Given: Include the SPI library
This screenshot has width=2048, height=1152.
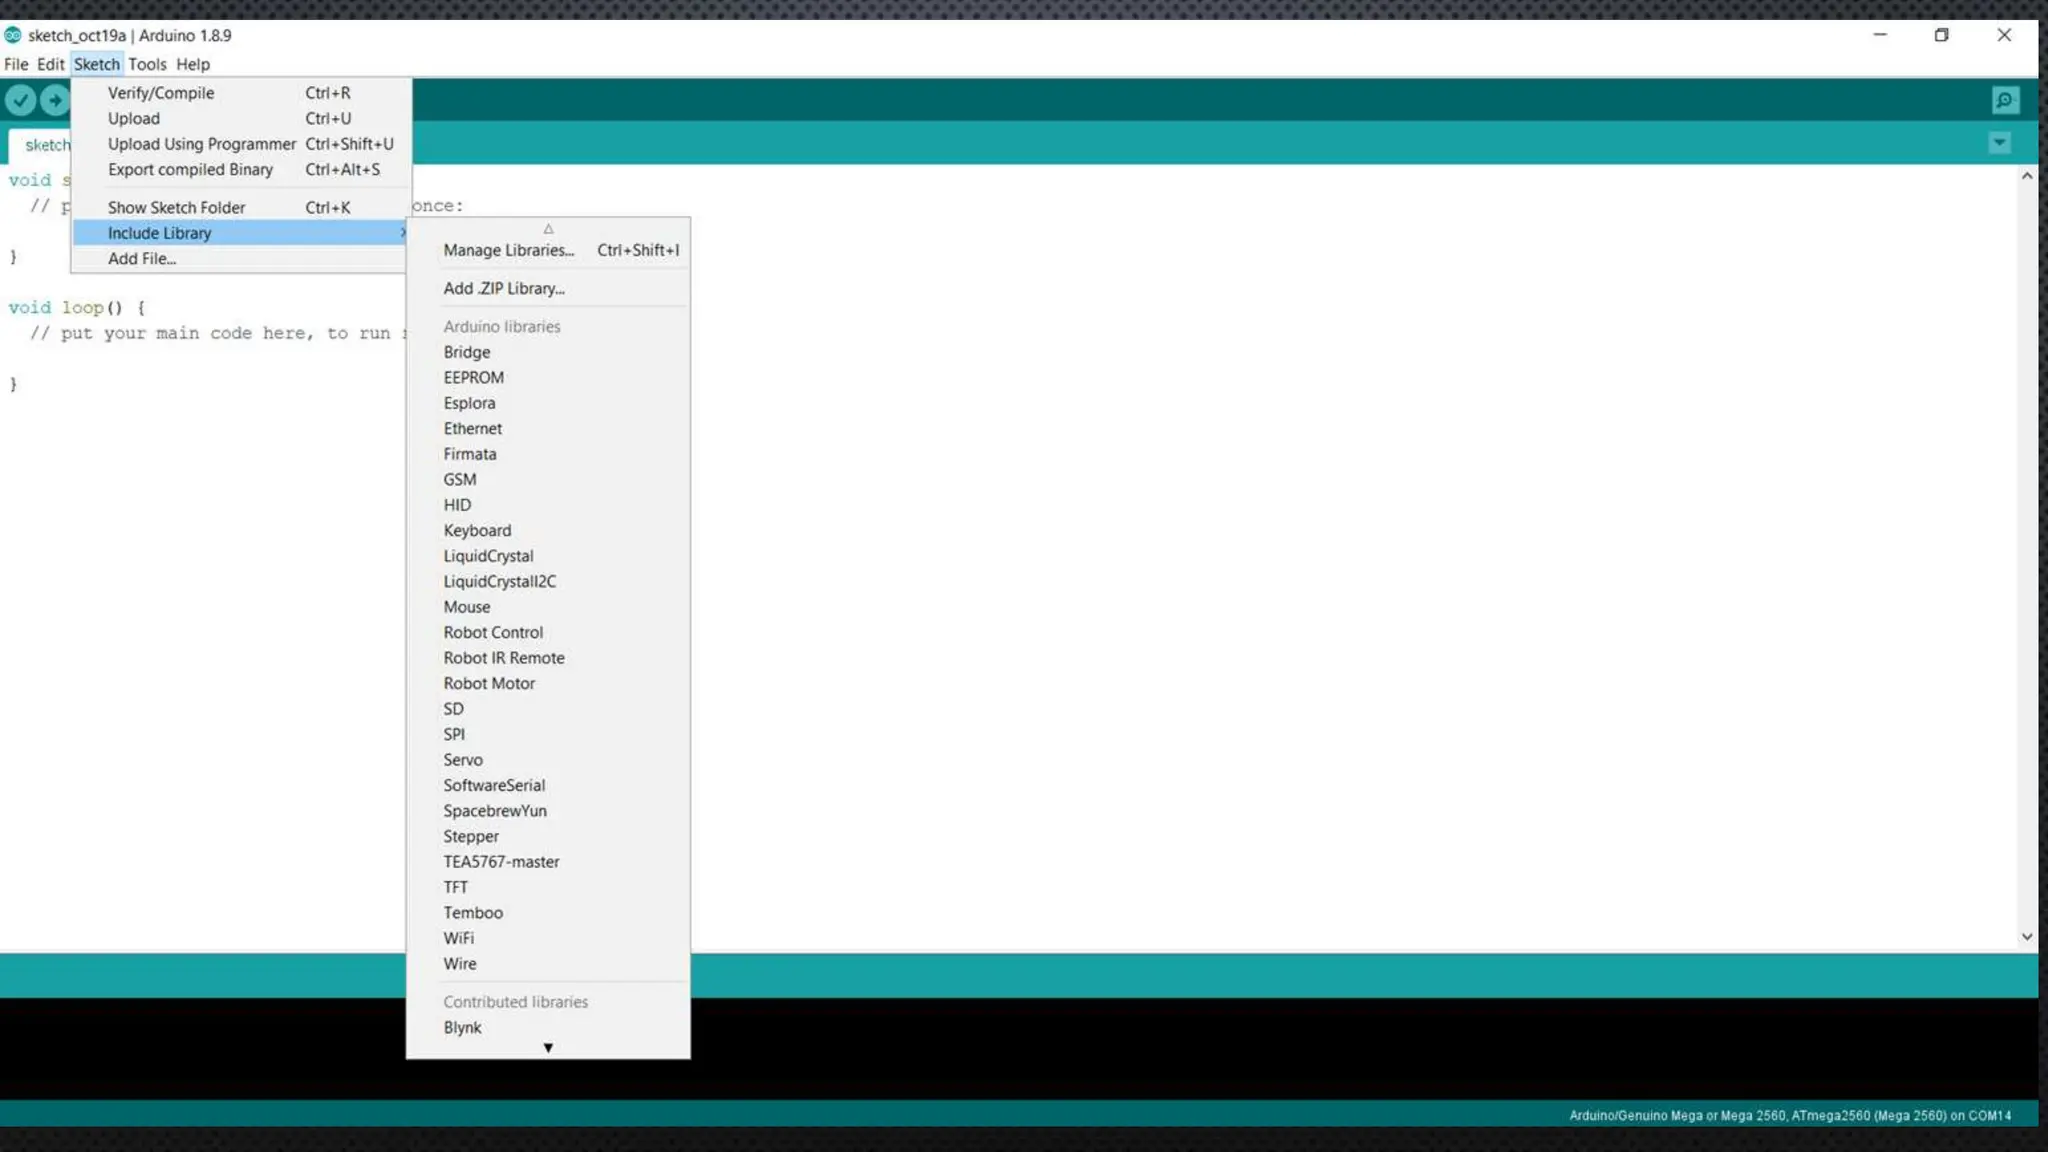Looking at the screenshot, I should point(548,735).
